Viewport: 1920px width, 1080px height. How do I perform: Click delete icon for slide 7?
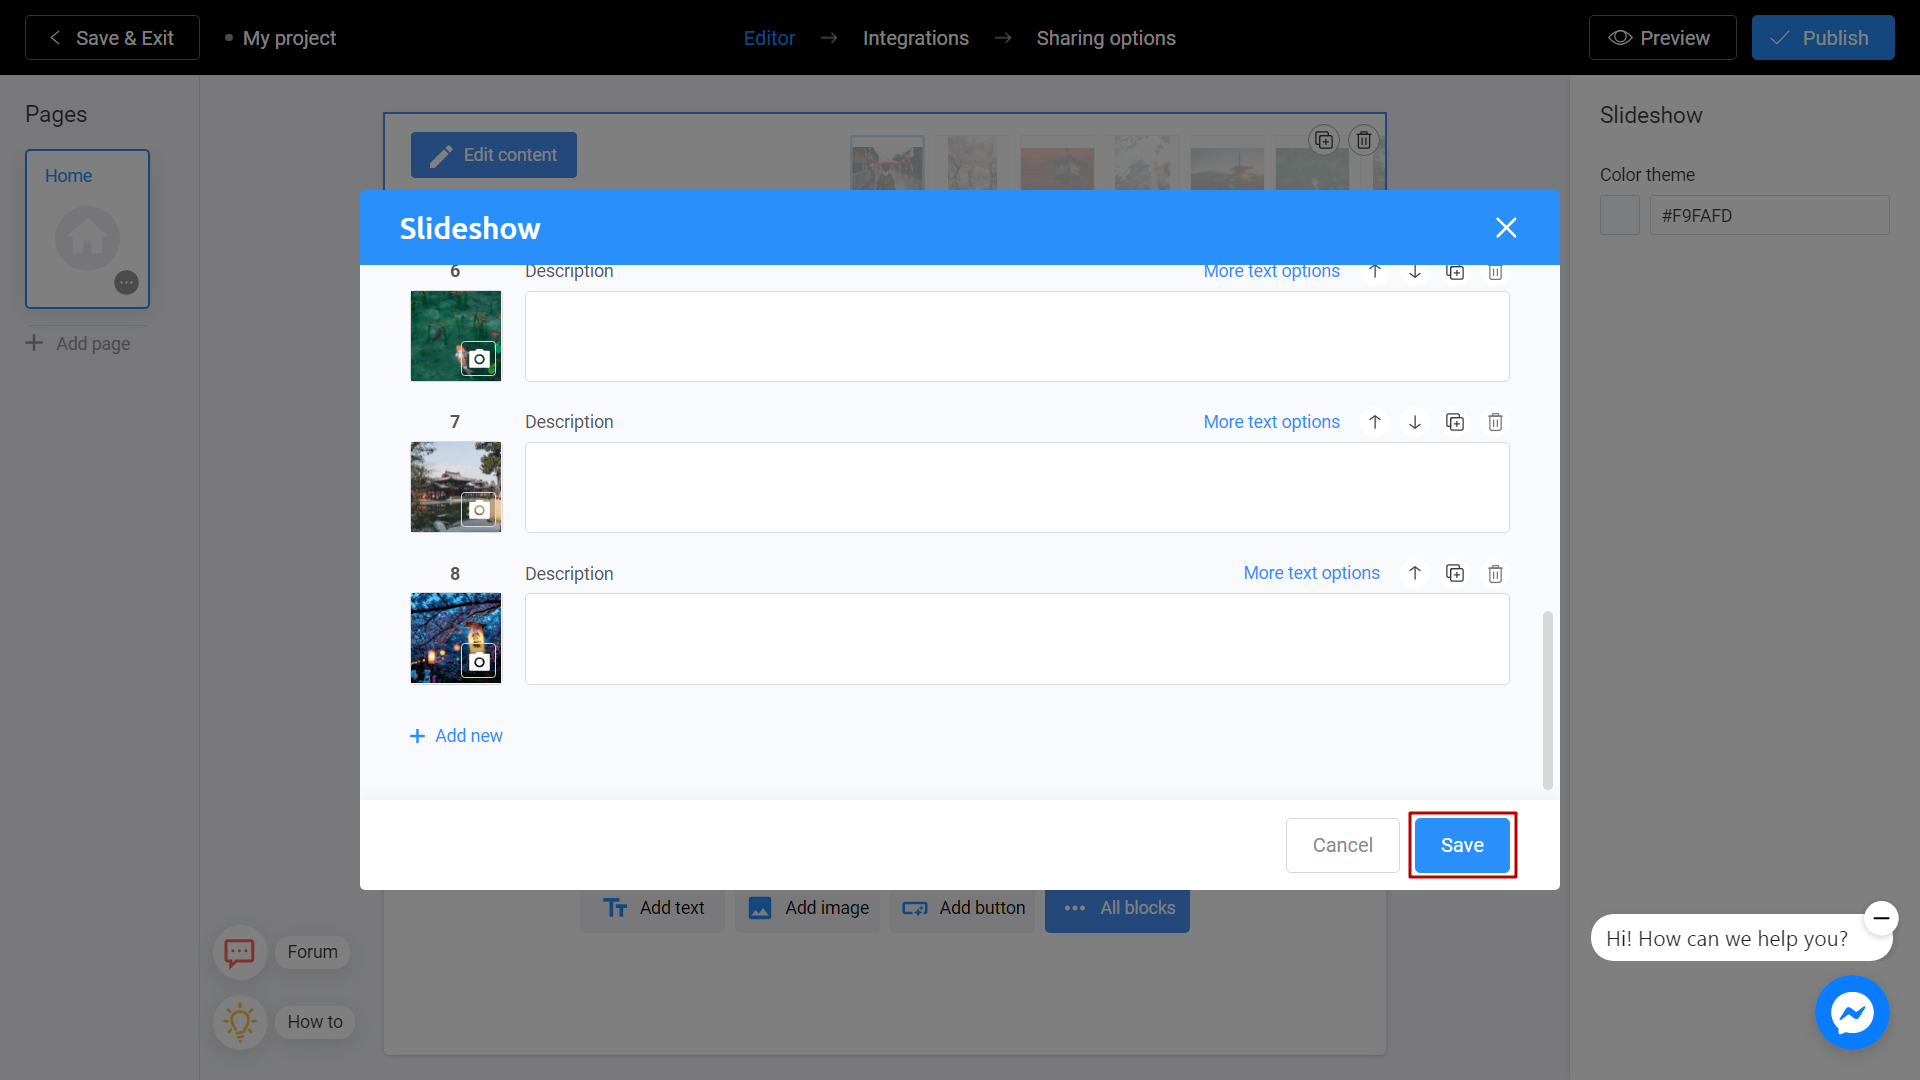(x=1495, y=422)
